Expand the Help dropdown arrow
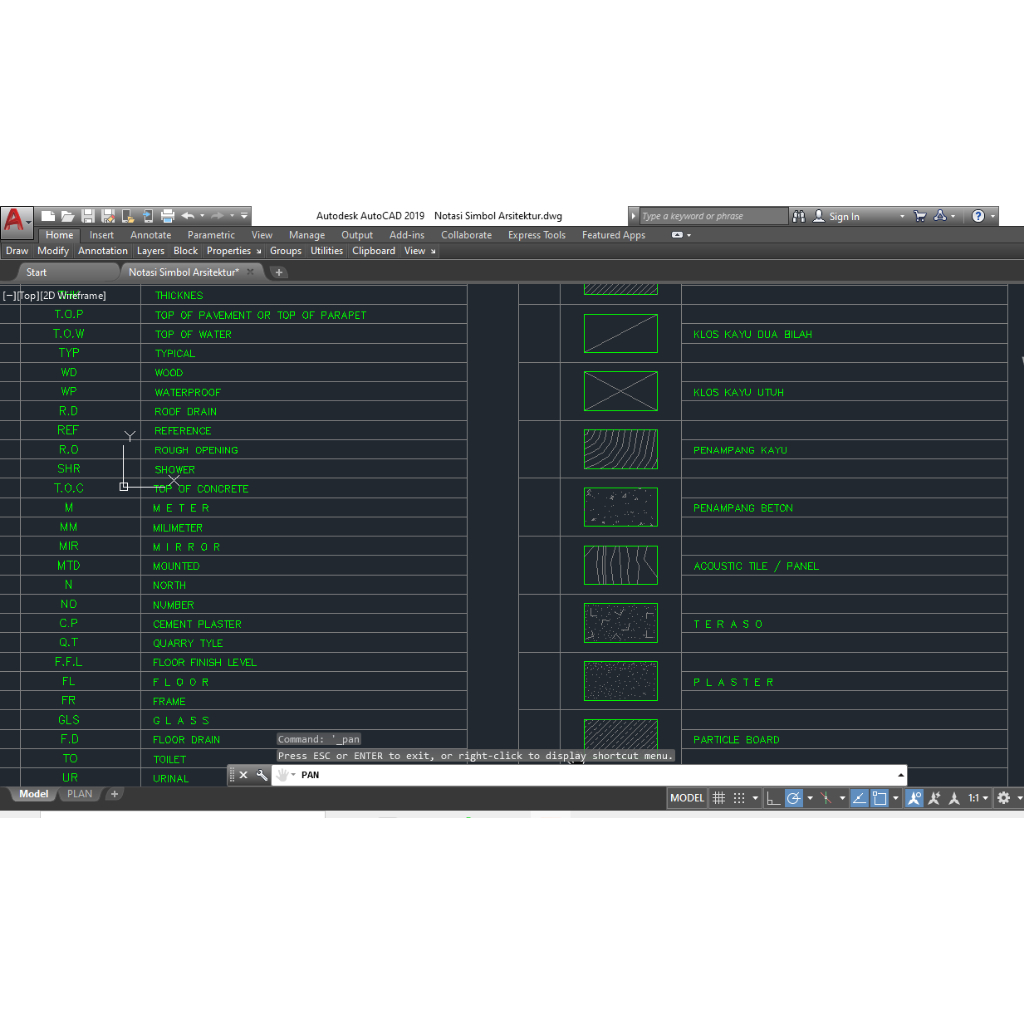 [993, 216]
